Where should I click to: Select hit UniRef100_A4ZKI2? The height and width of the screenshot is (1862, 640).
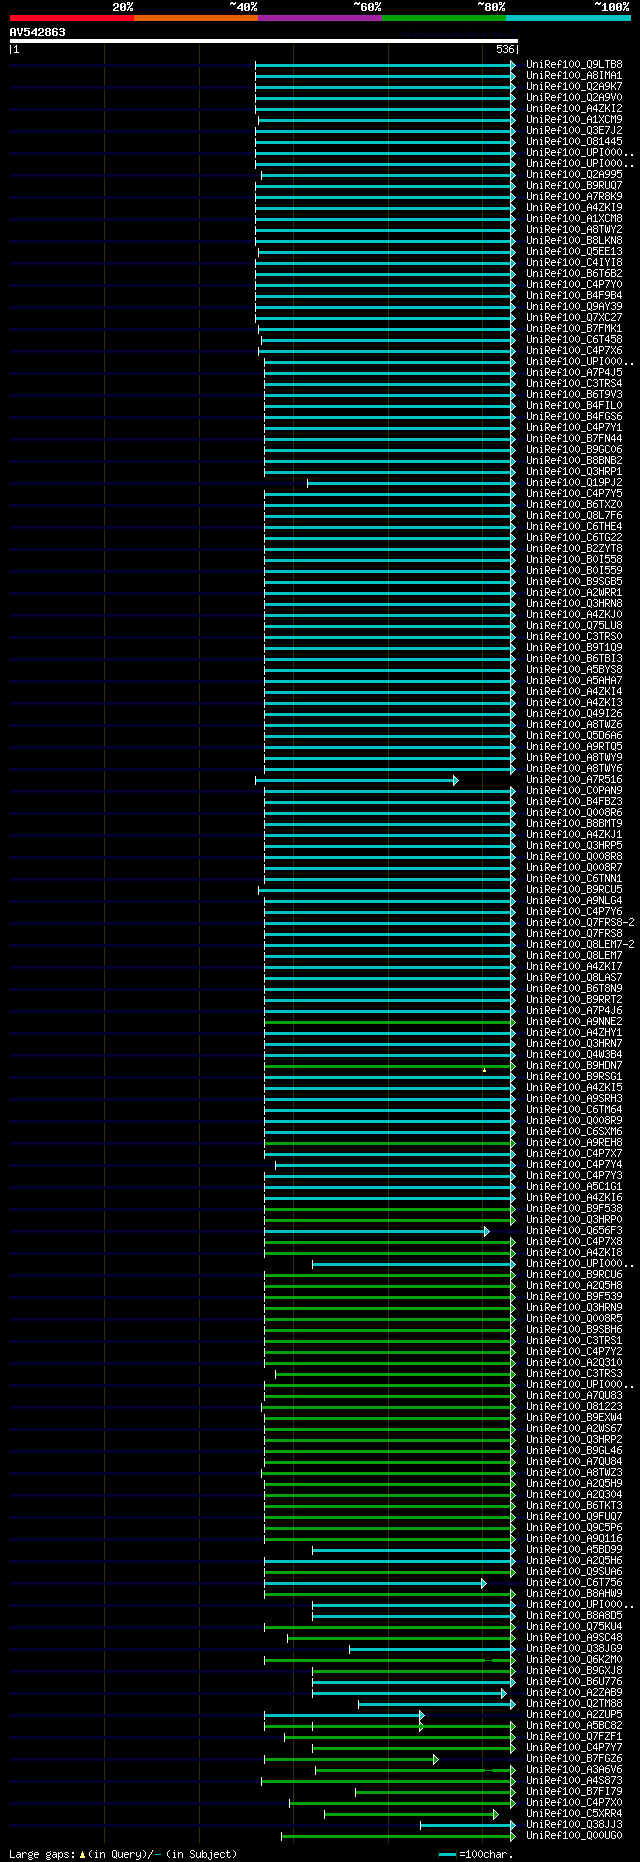574,109
